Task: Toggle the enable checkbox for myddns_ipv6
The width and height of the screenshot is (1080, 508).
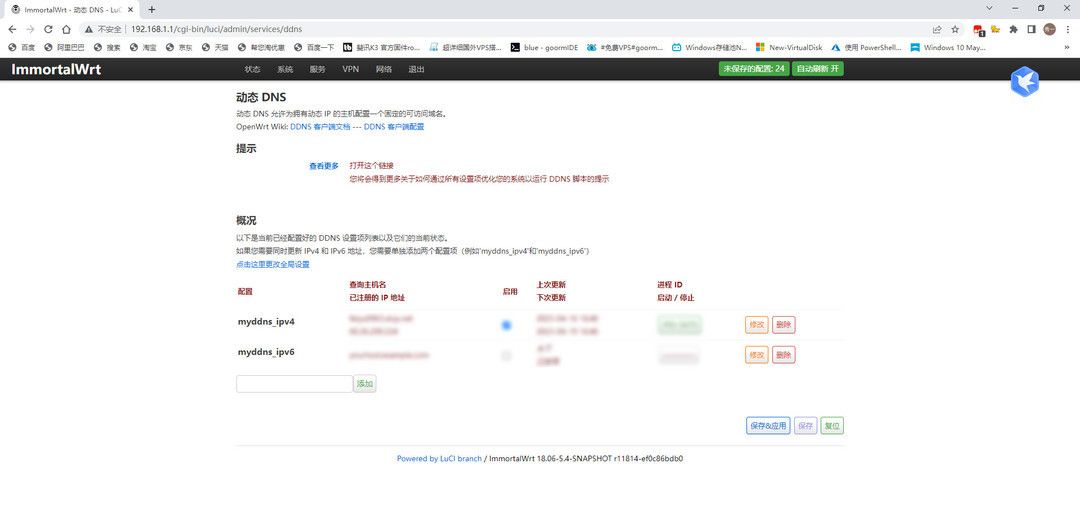Action: pos(507,356)
